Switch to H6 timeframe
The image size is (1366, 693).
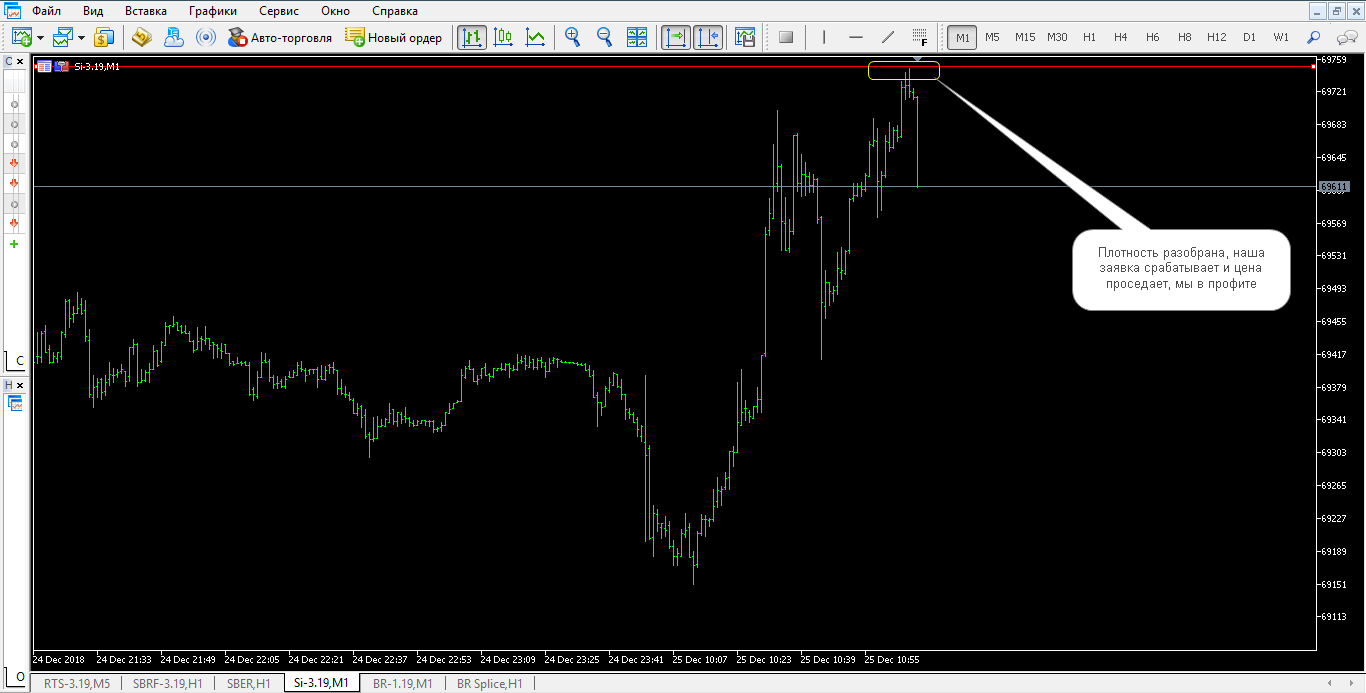(1153, 37)
